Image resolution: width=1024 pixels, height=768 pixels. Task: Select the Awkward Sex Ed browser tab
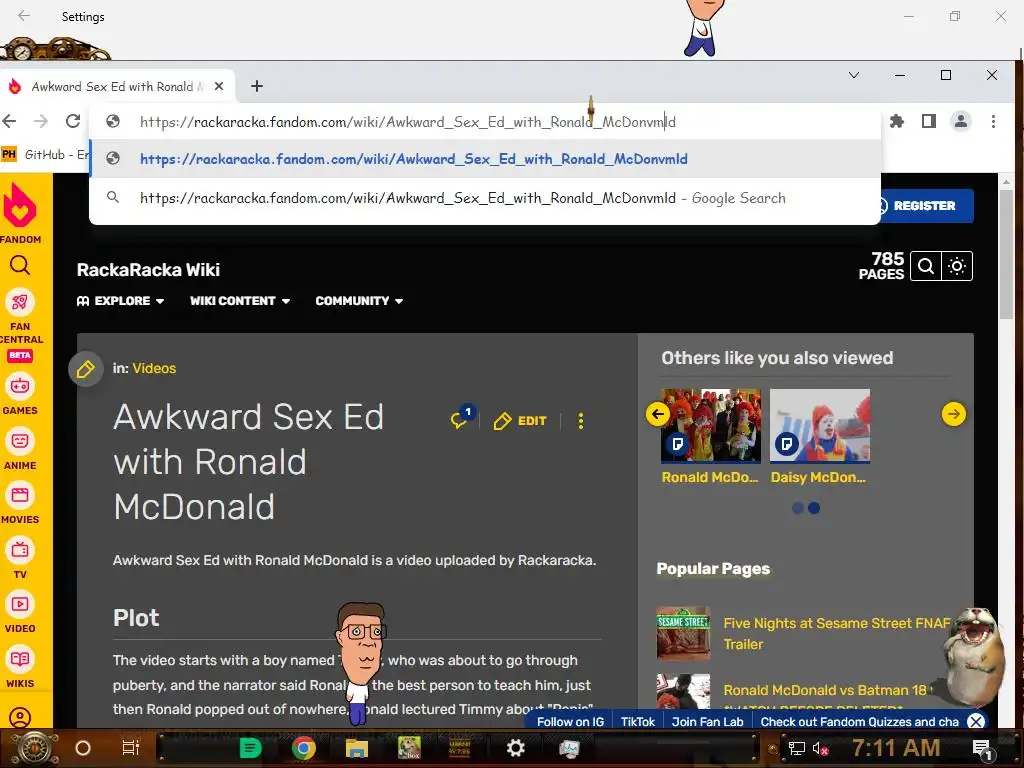tap(118, 86)
